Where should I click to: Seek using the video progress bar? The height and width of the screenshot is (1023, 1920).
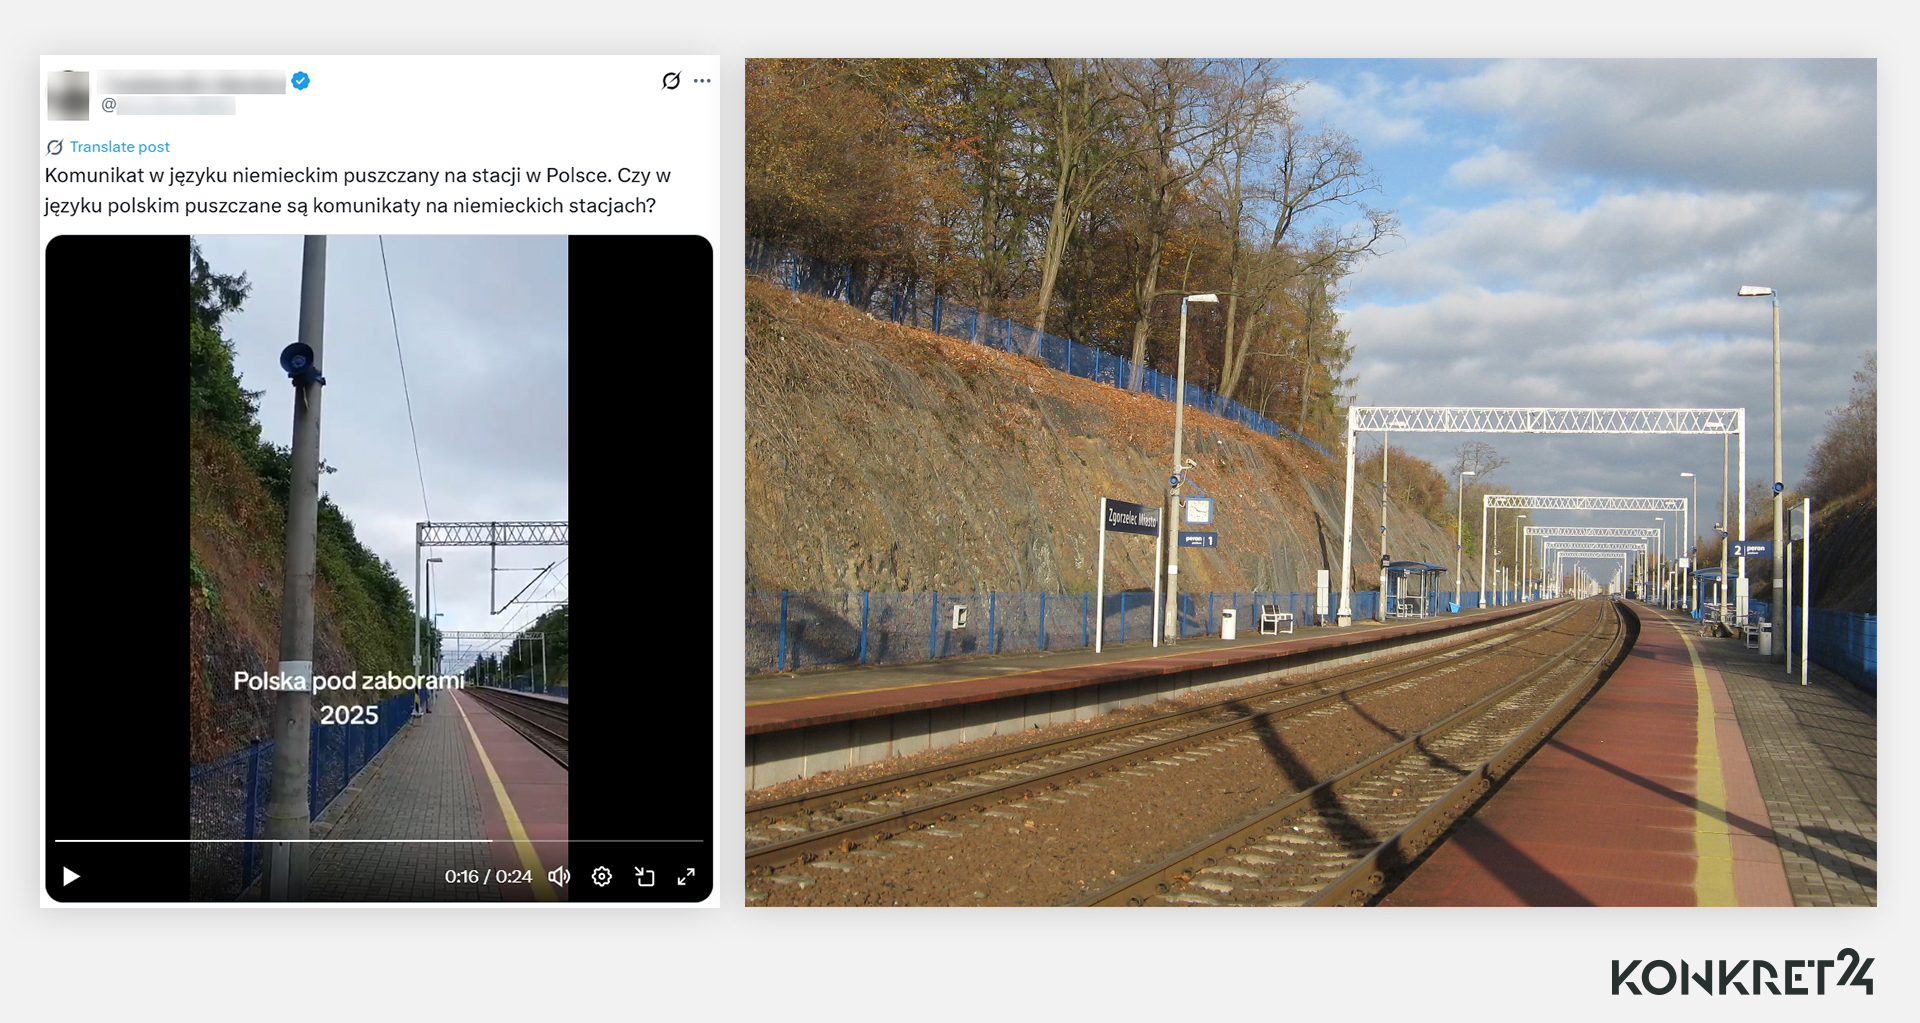(x=378, y=841)
